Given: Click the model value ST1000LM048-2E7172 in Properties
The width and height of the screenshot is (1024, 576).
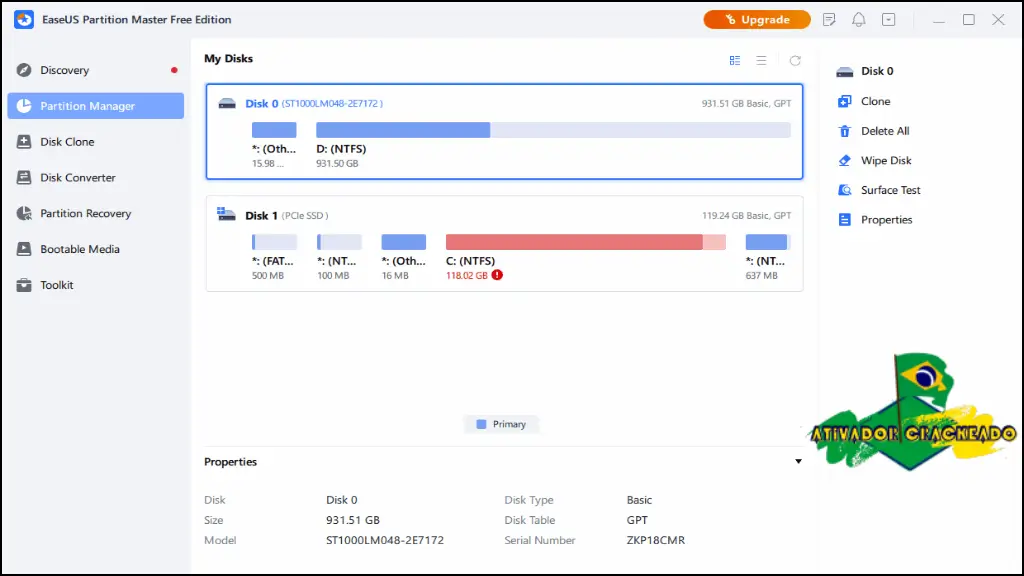Looking at the screenshot, I should (385, 541).
